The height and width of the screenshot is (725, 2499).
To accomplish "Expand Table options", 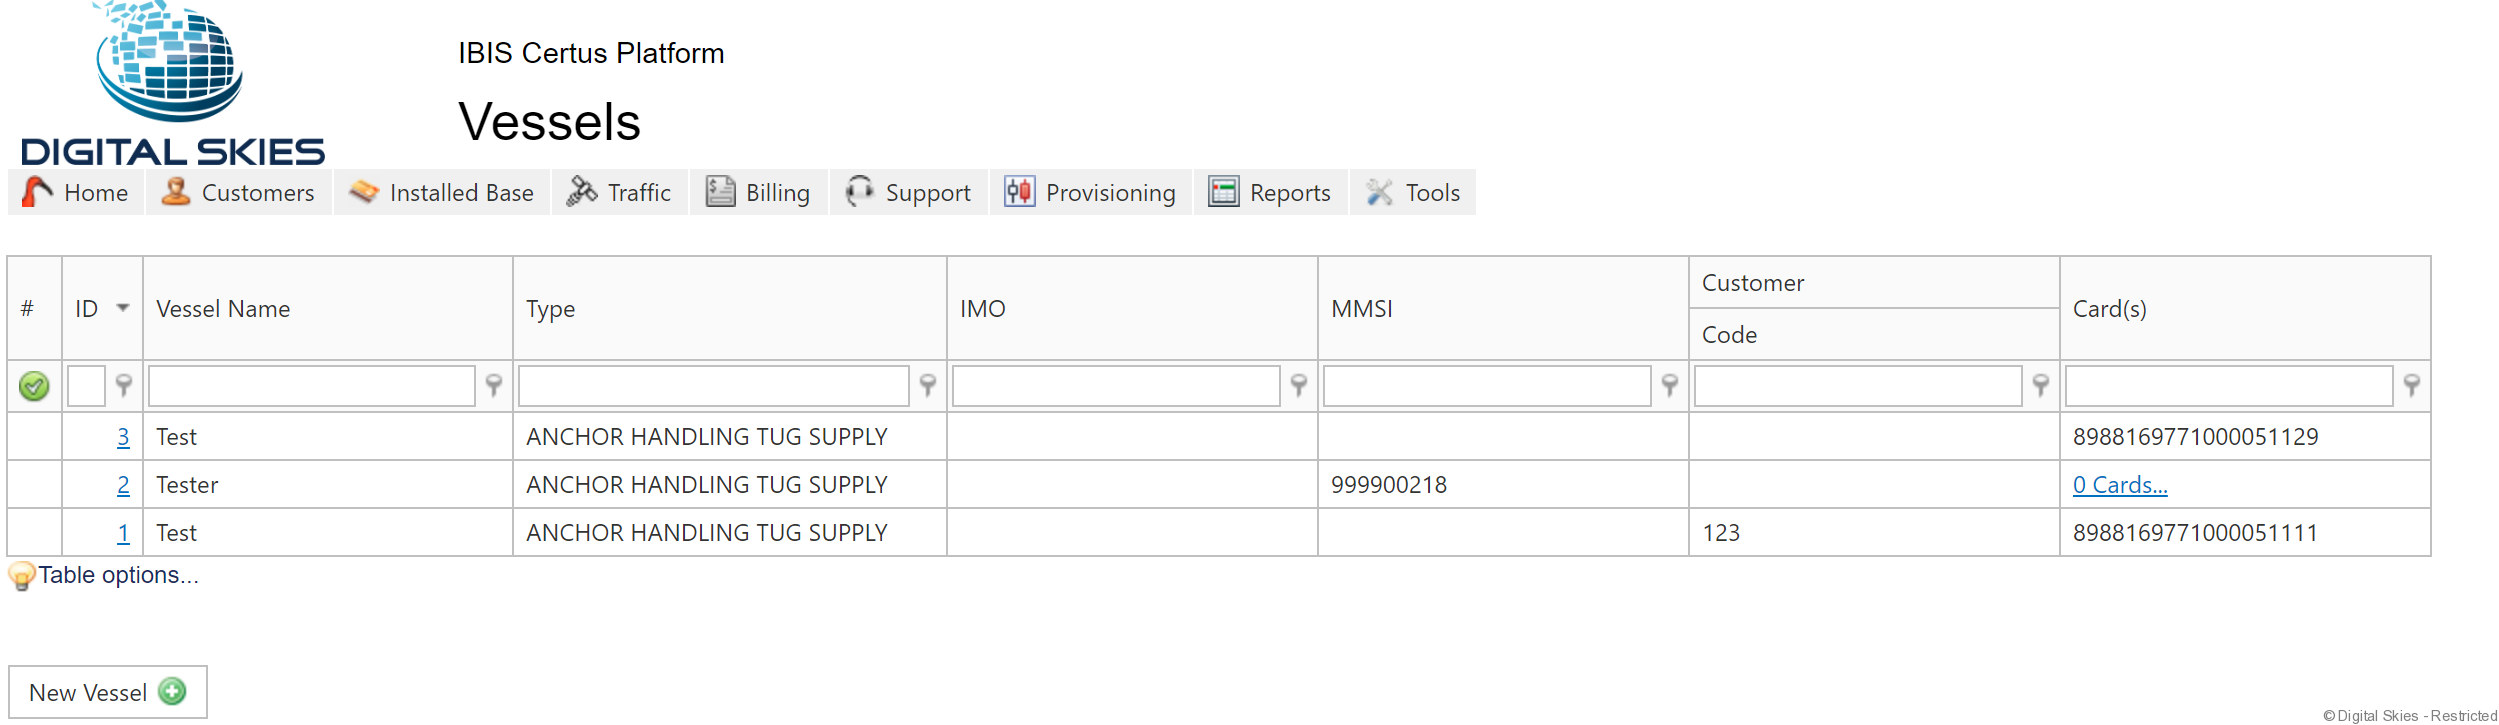I will [117, 575].
